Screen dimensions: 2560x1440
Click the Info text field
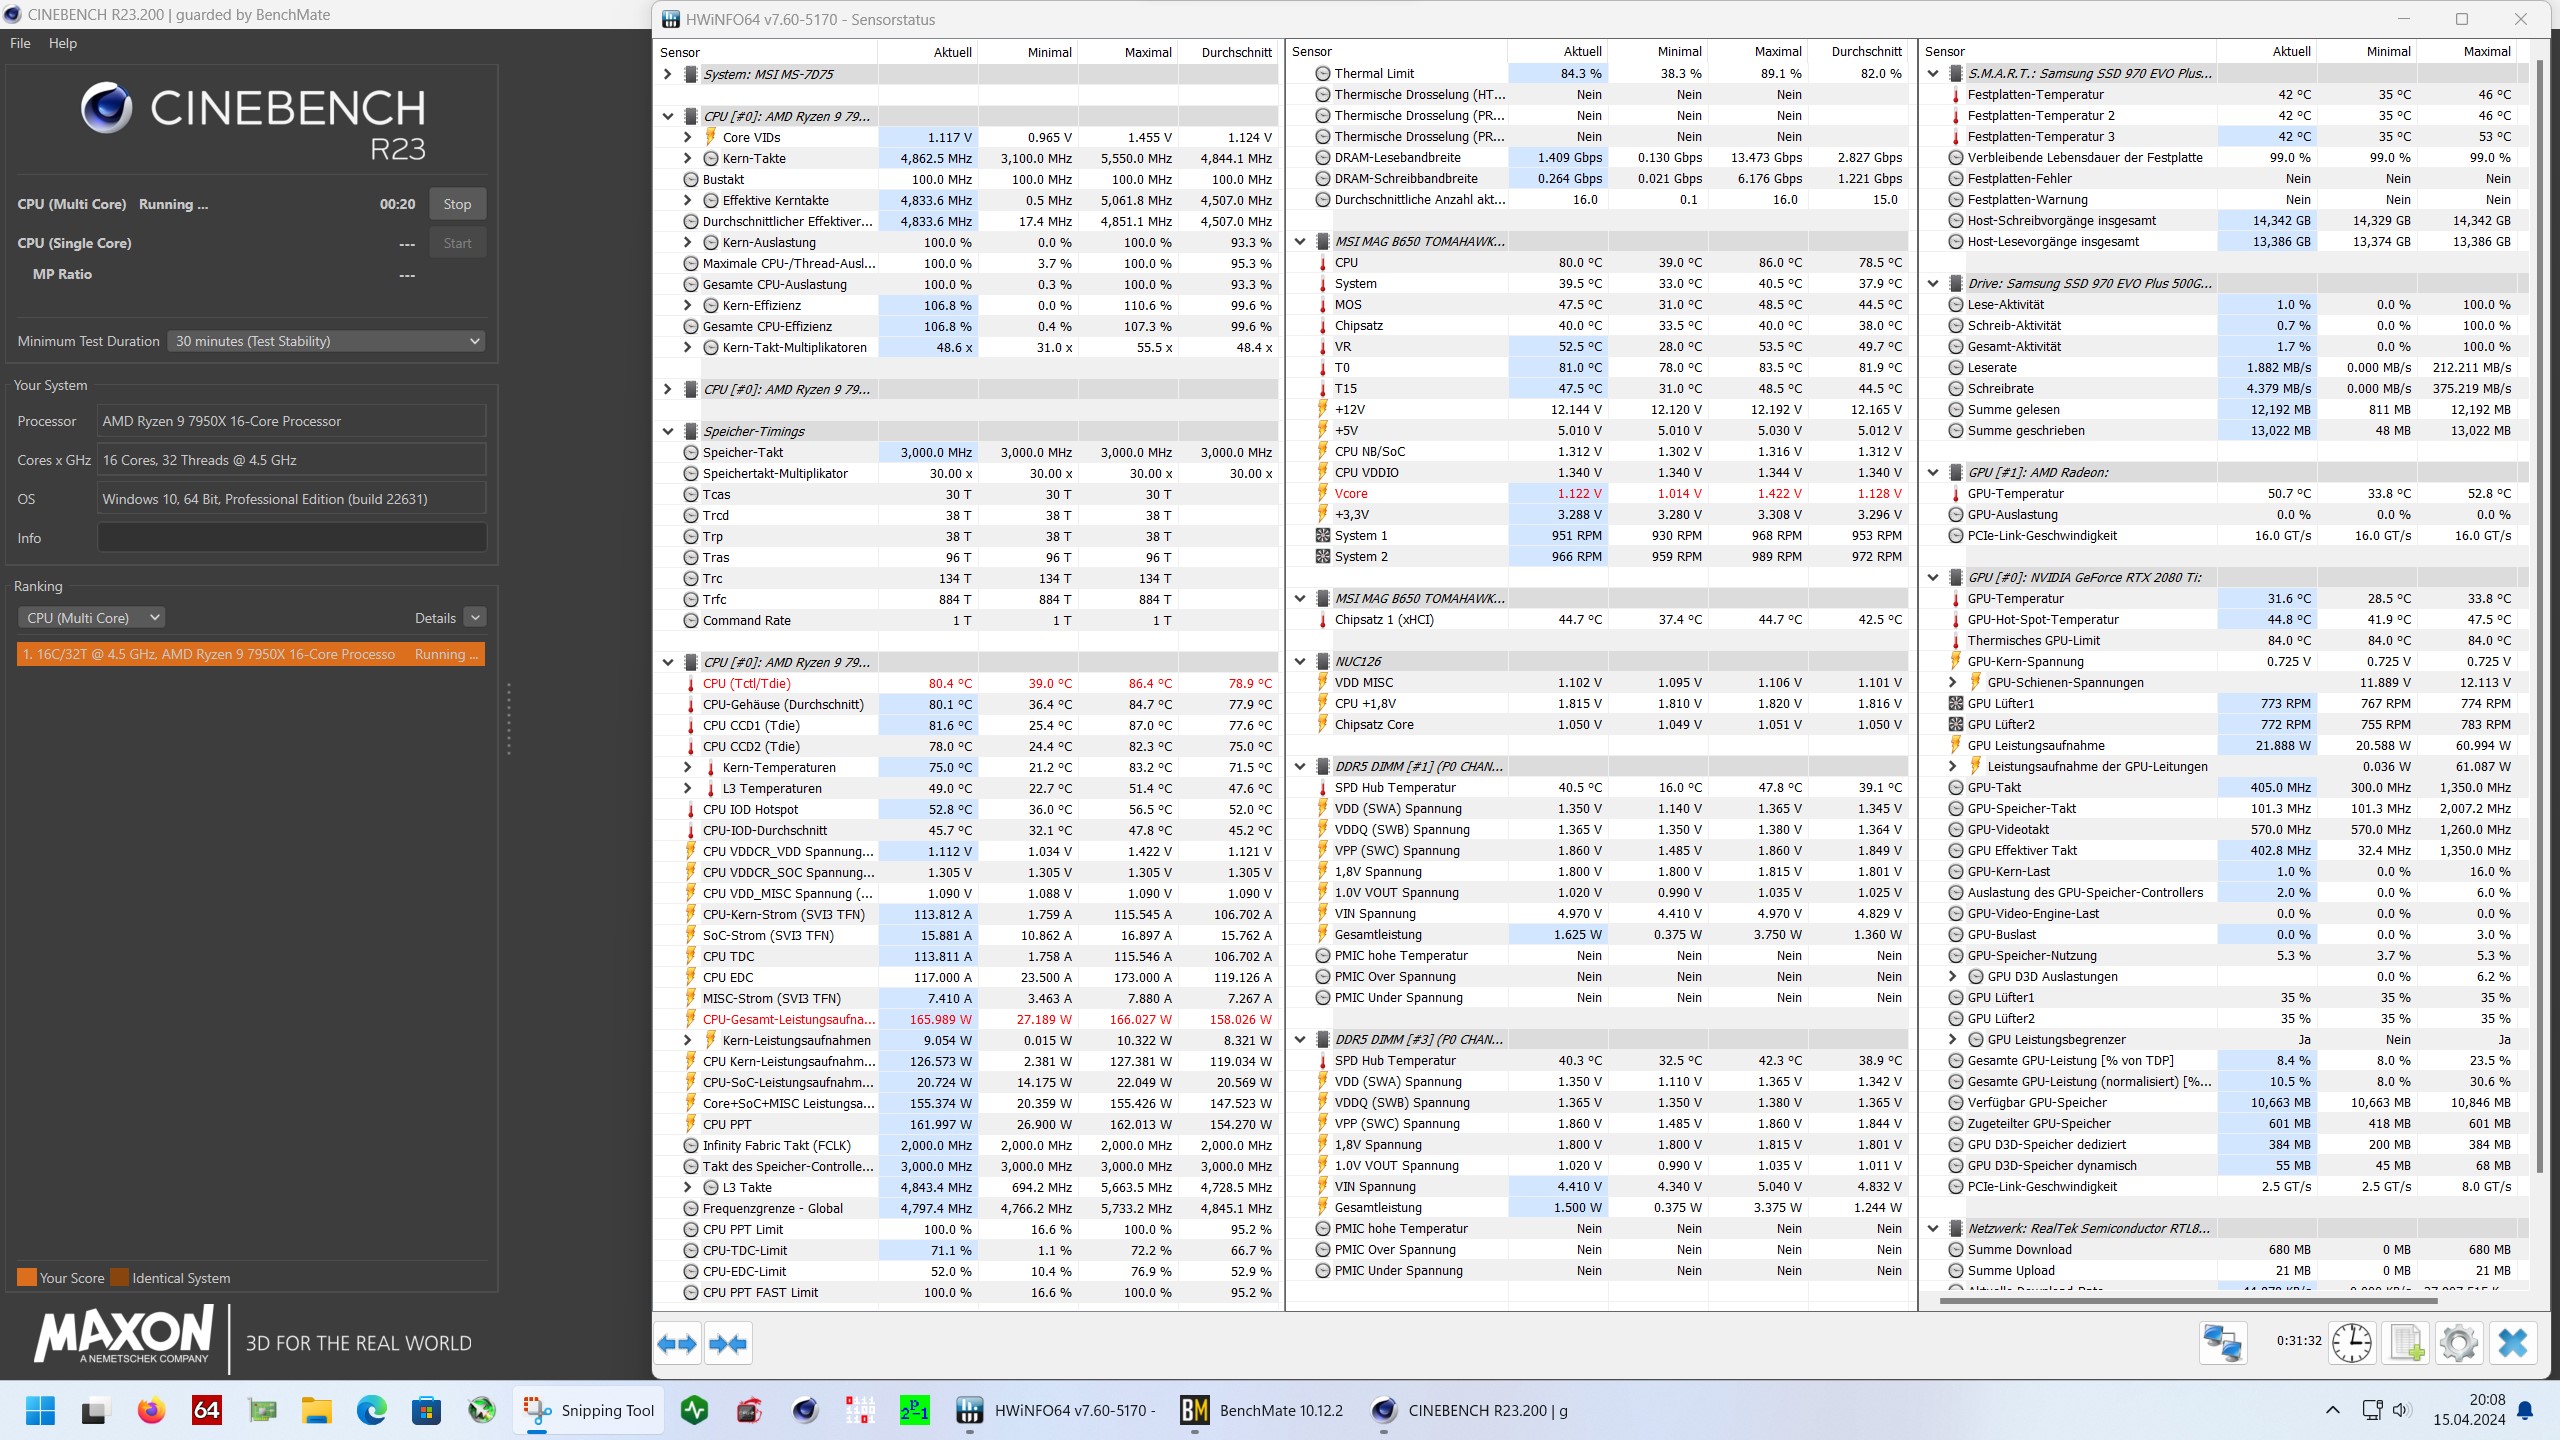pyautogui.click(x=292, y=538)
